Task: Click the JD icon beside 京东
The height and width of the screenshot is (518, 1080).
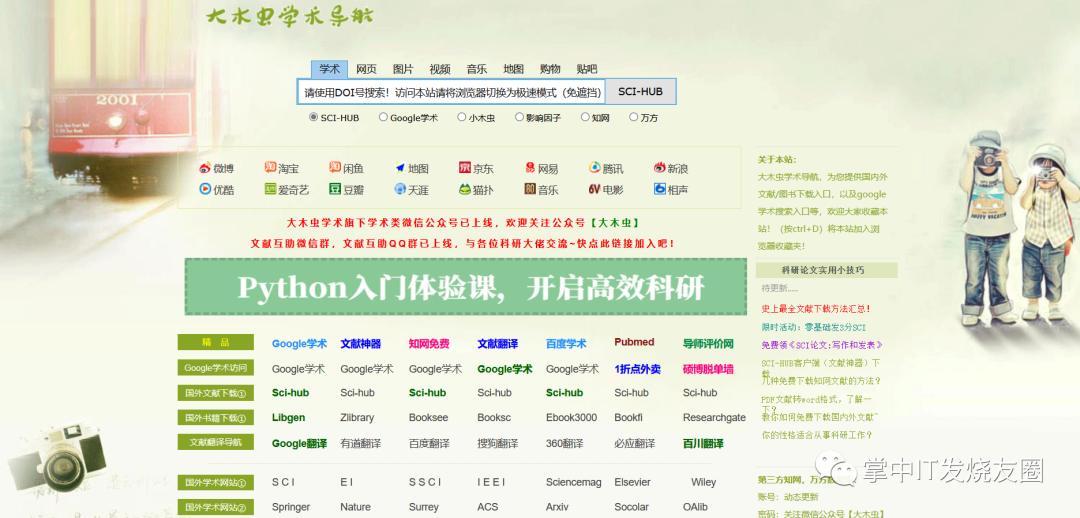Action: (x=465, y=167)
